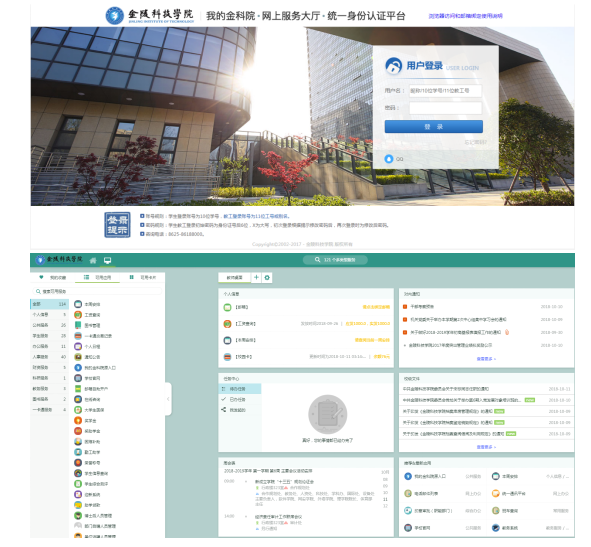The image size is (591, 547).
Task: Click the 统一通讯平台 orange app icon
Action: pyautogui.click(x=496, y=493)
